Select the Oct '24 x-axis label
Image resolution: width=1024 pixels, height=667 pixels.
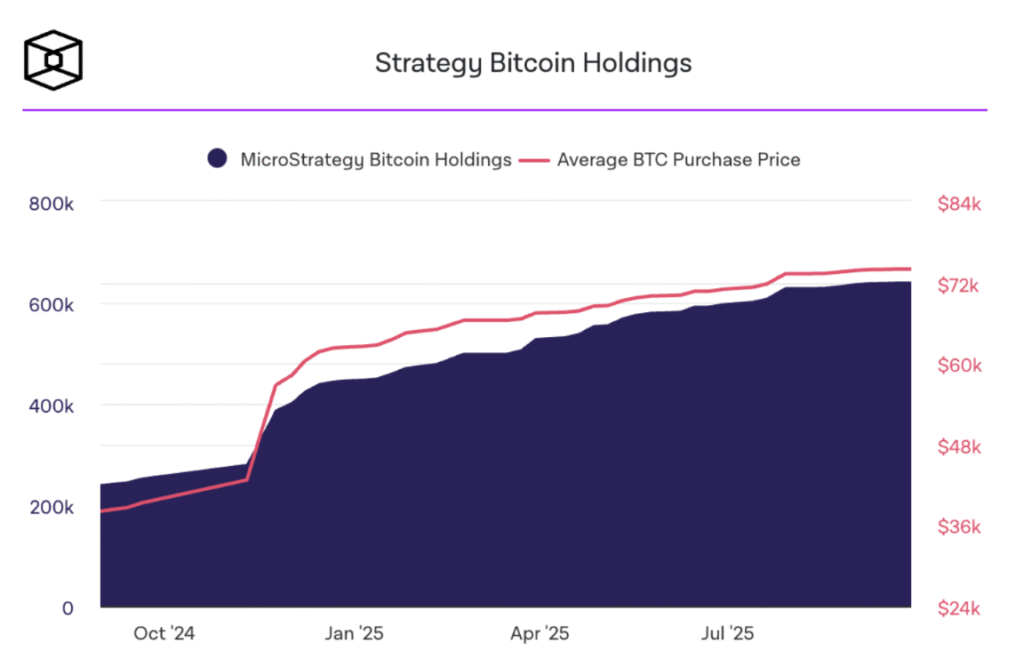tap(164, 633)
